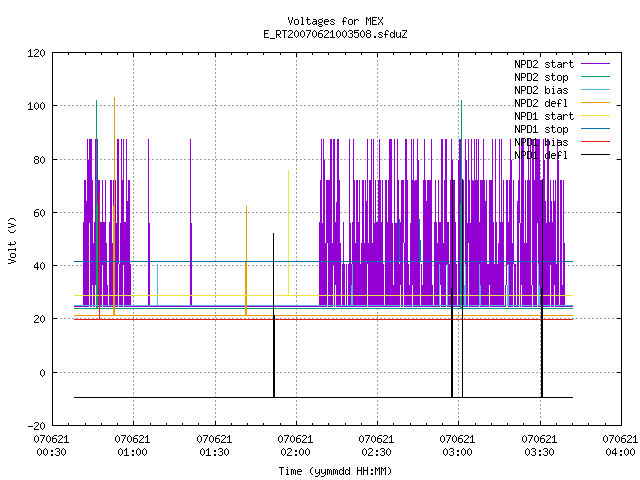Click the 'NPD1 start' legend label

coord(544,116)
